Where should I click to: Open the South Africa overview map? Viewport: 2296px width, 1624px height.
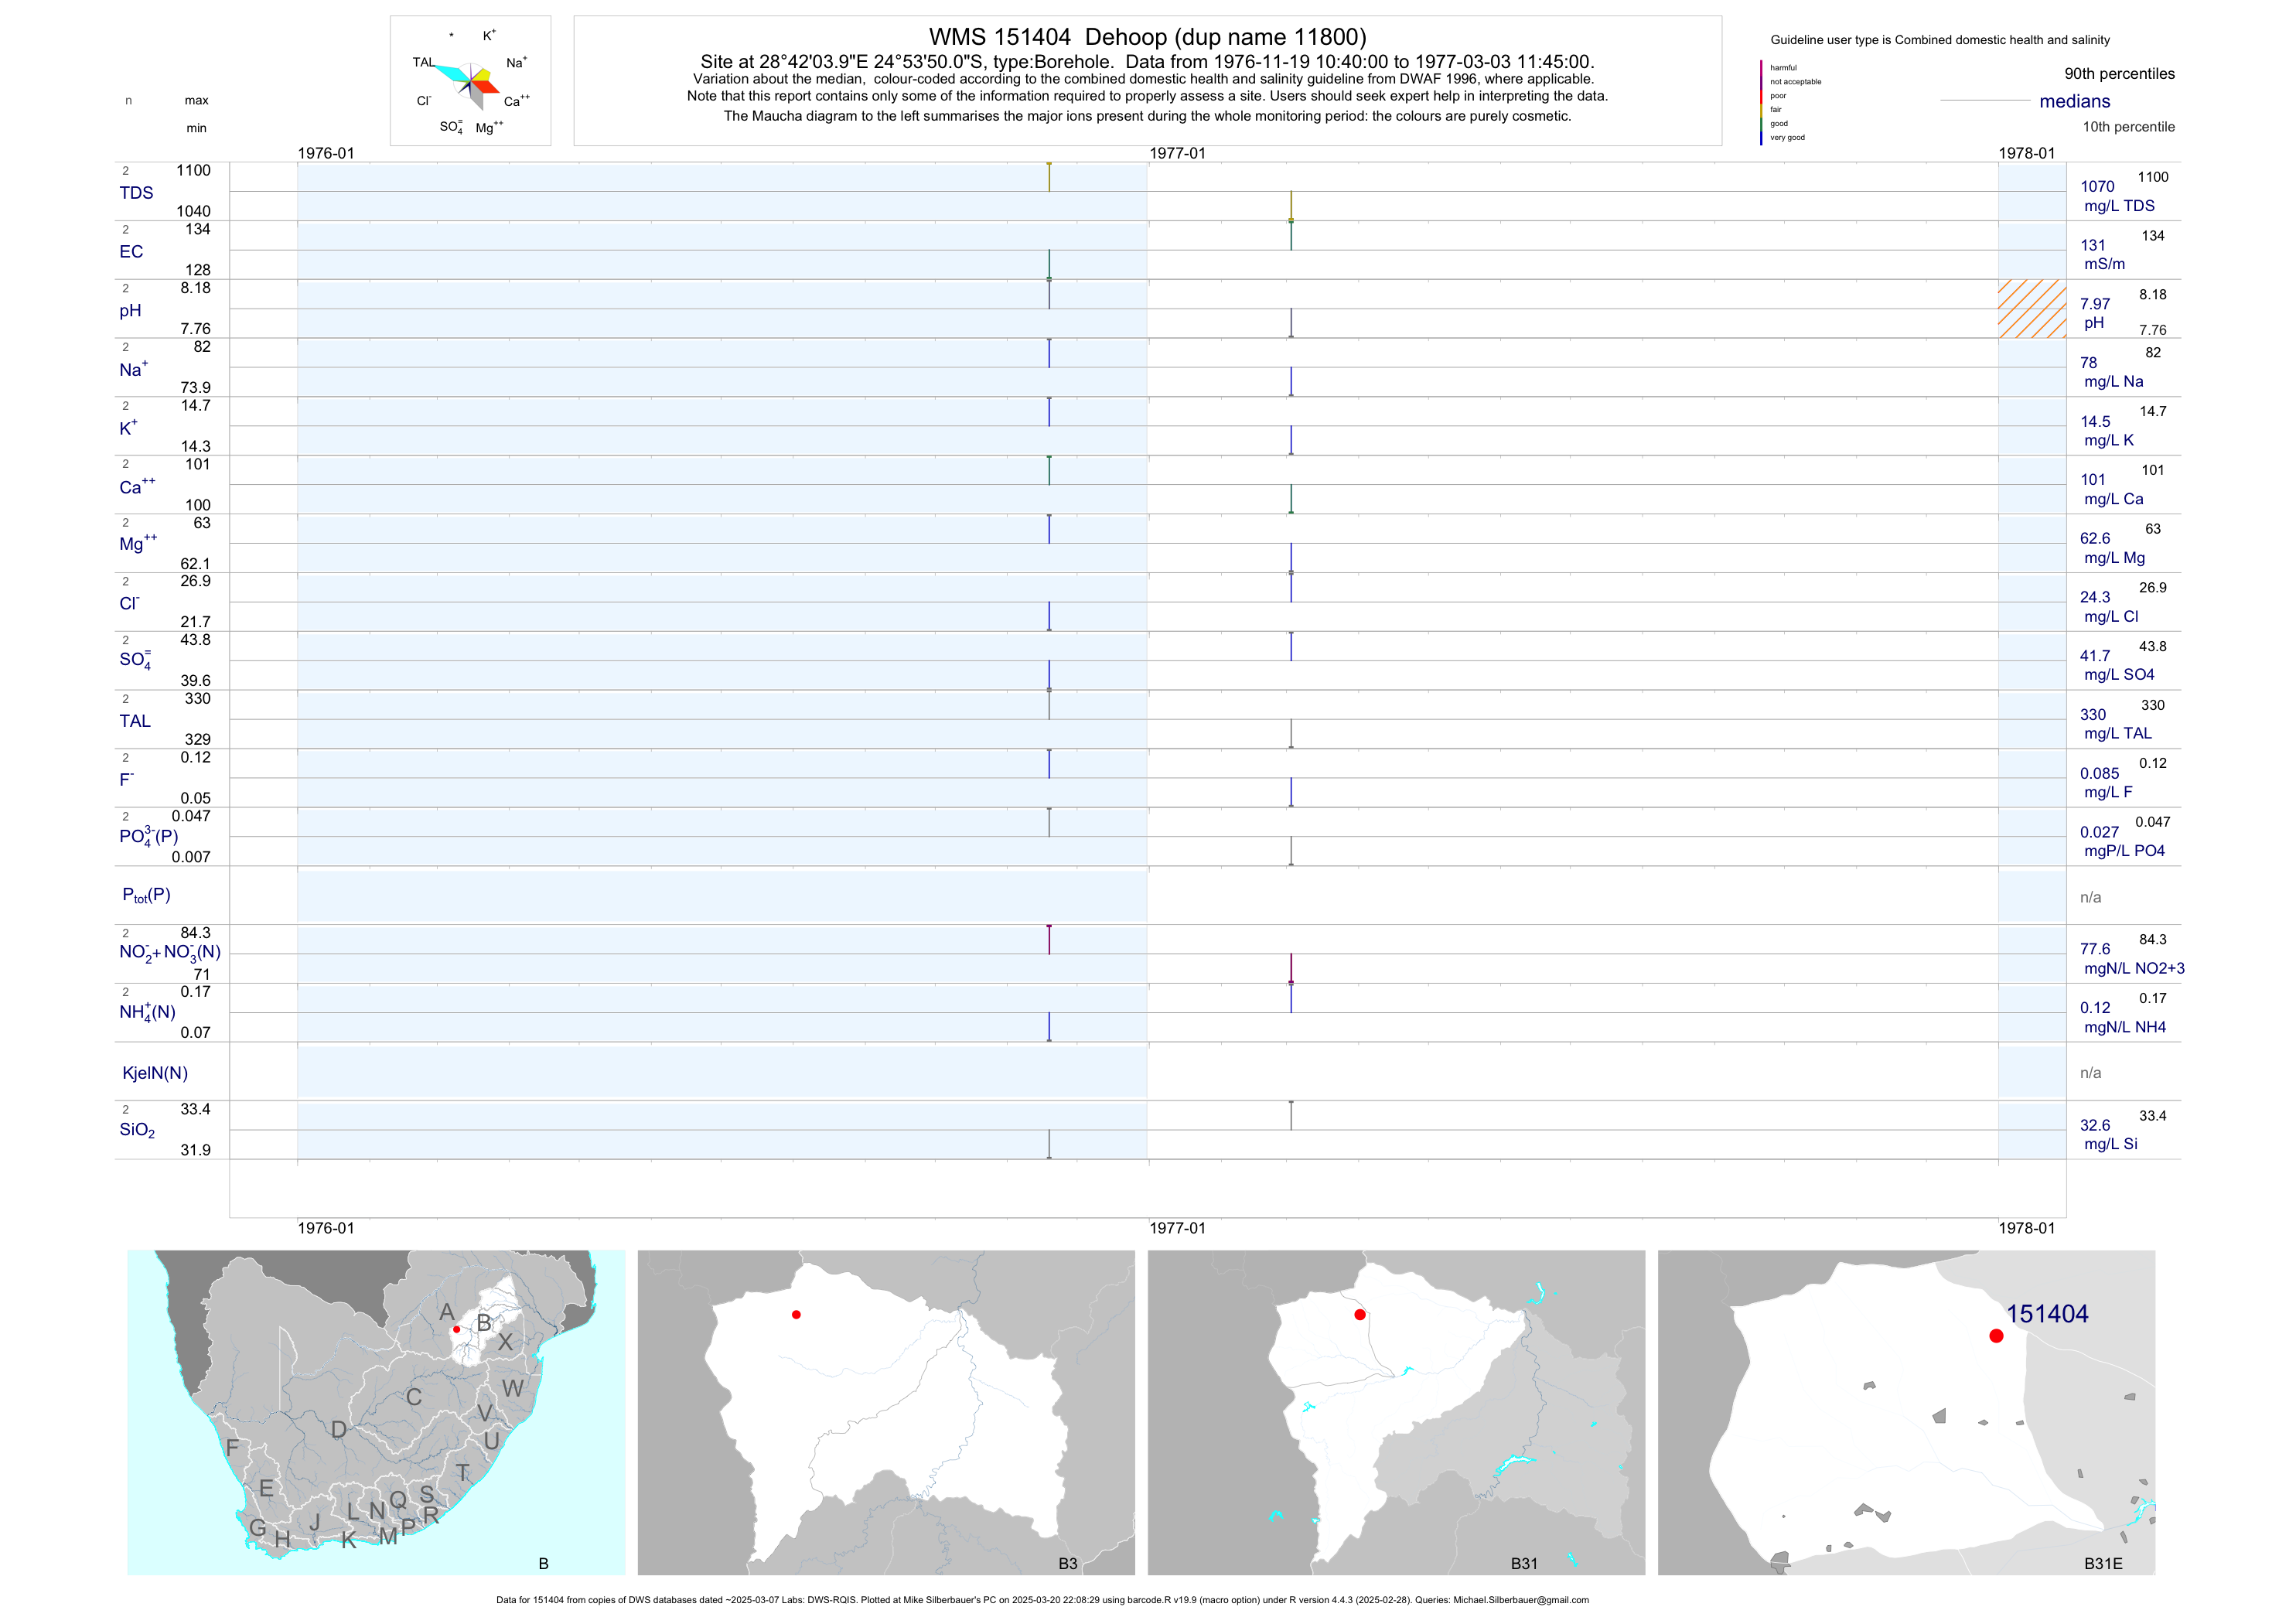click(376, 1412)
